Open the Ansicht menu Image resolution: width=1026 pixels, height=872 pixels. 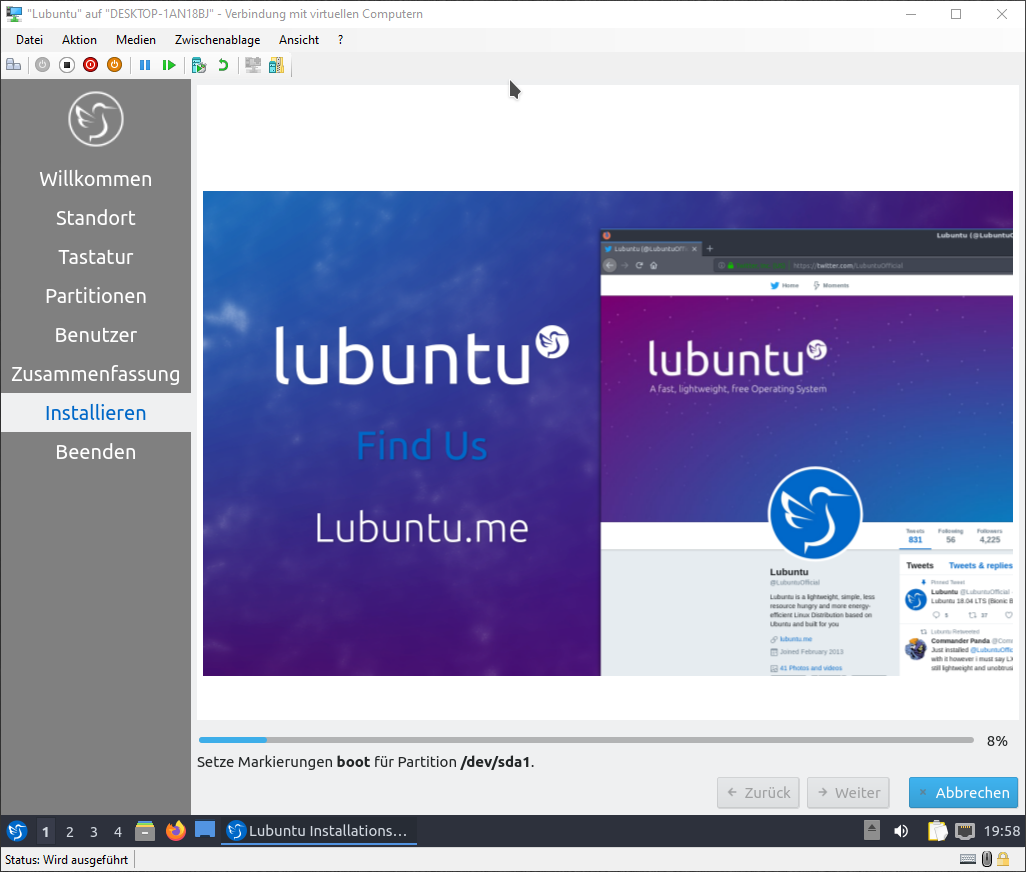coord(299,40)
